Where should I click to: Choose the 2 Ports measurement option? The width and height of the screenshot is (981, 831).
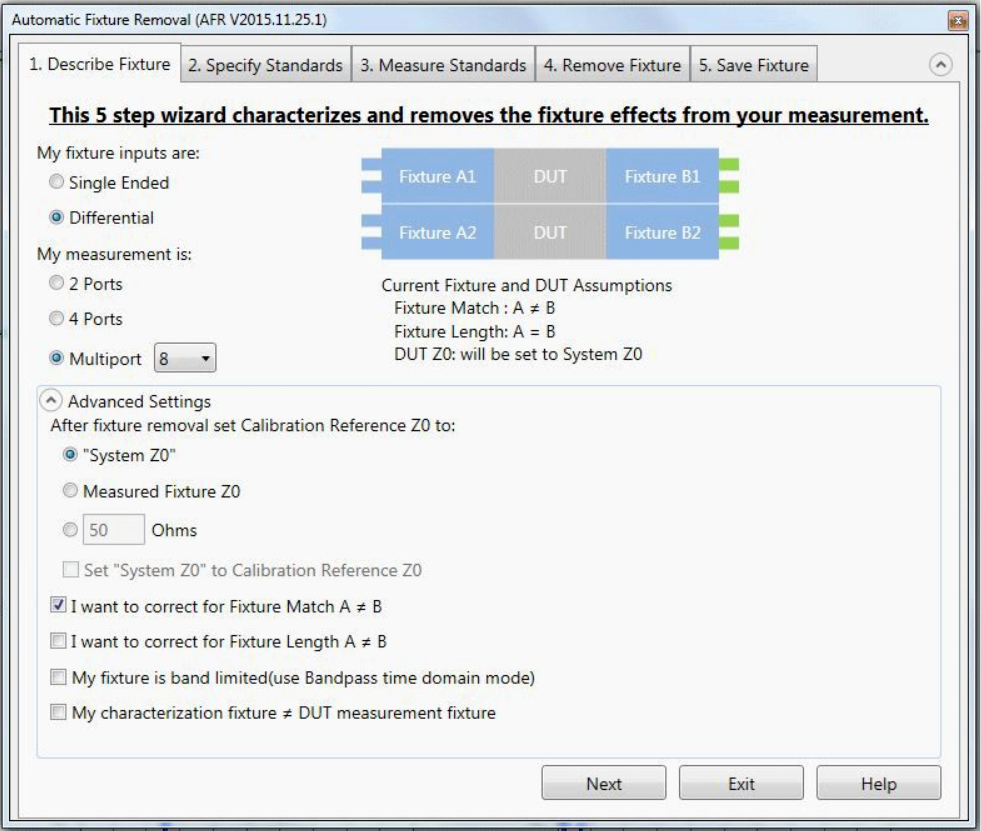pos(56,283)
